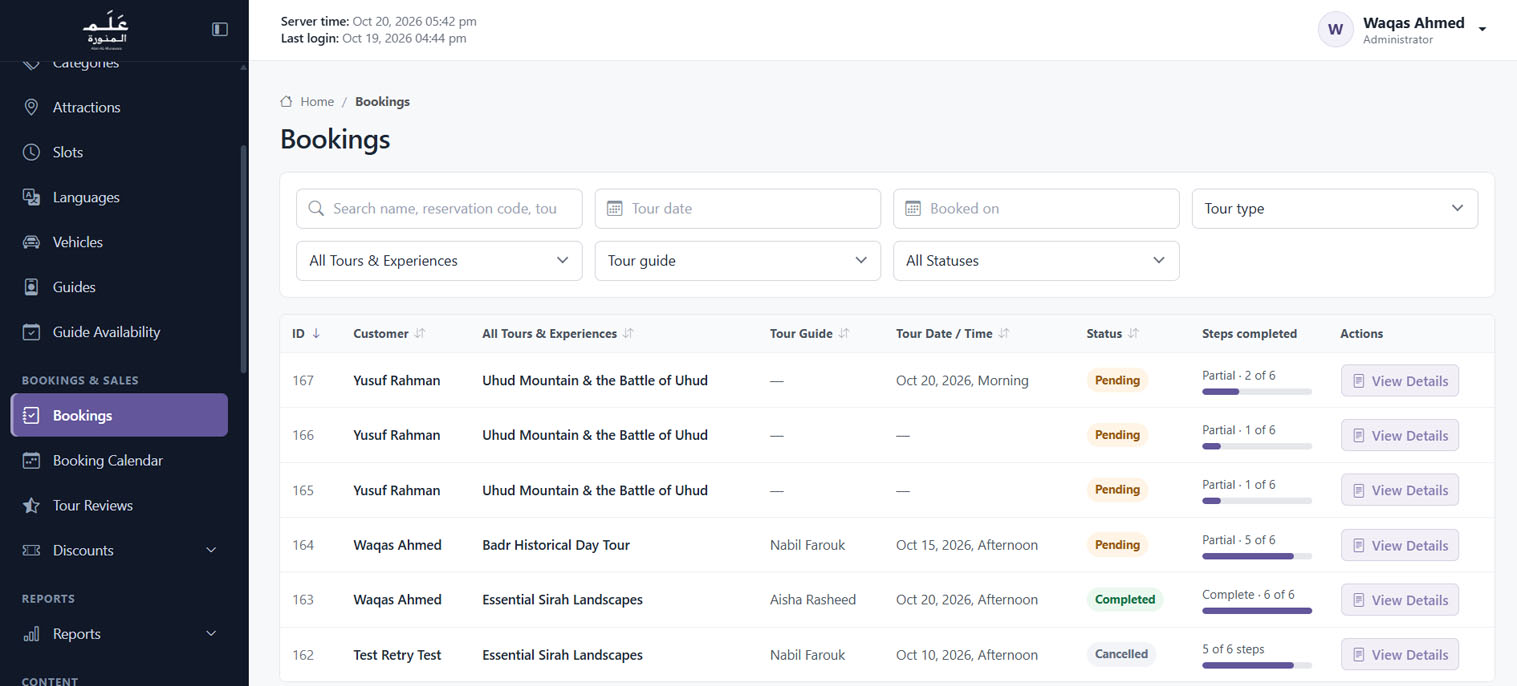Image resolution: width=1517 pixels, height=686 pixels.
Task: Open Tour Reviews from sidebar
Action: 119,505
